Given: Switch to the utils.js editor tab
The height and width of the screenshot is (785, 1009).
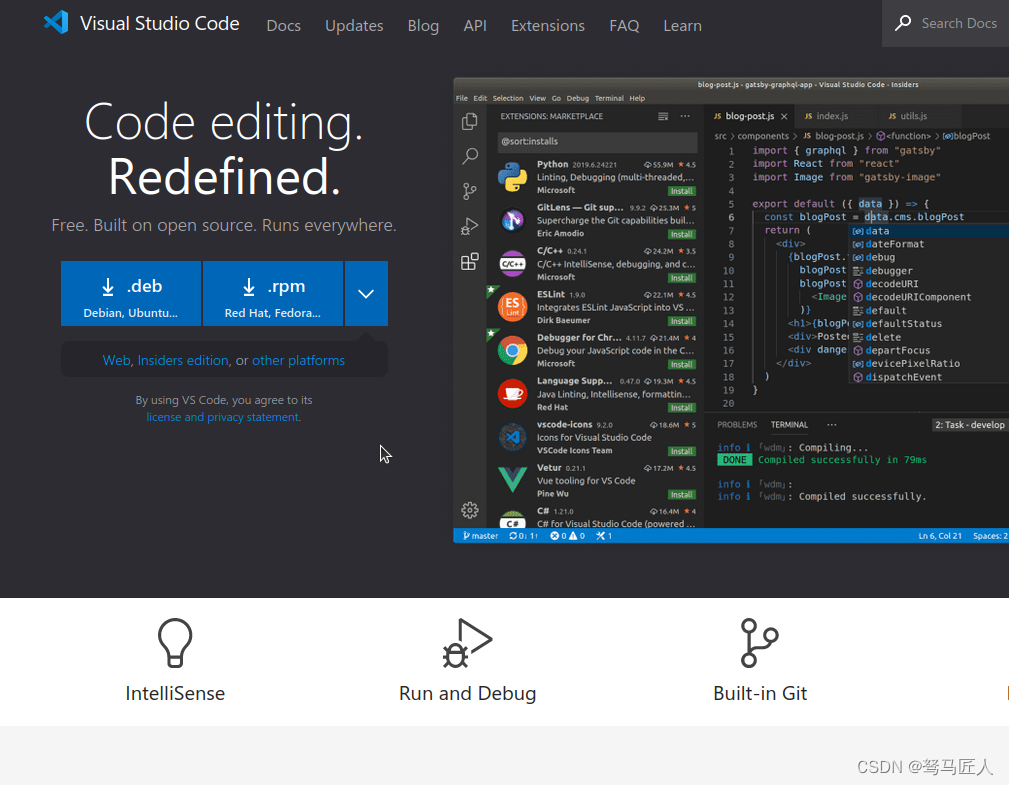Looking at the screenshot, I should (x=913, y=116).
